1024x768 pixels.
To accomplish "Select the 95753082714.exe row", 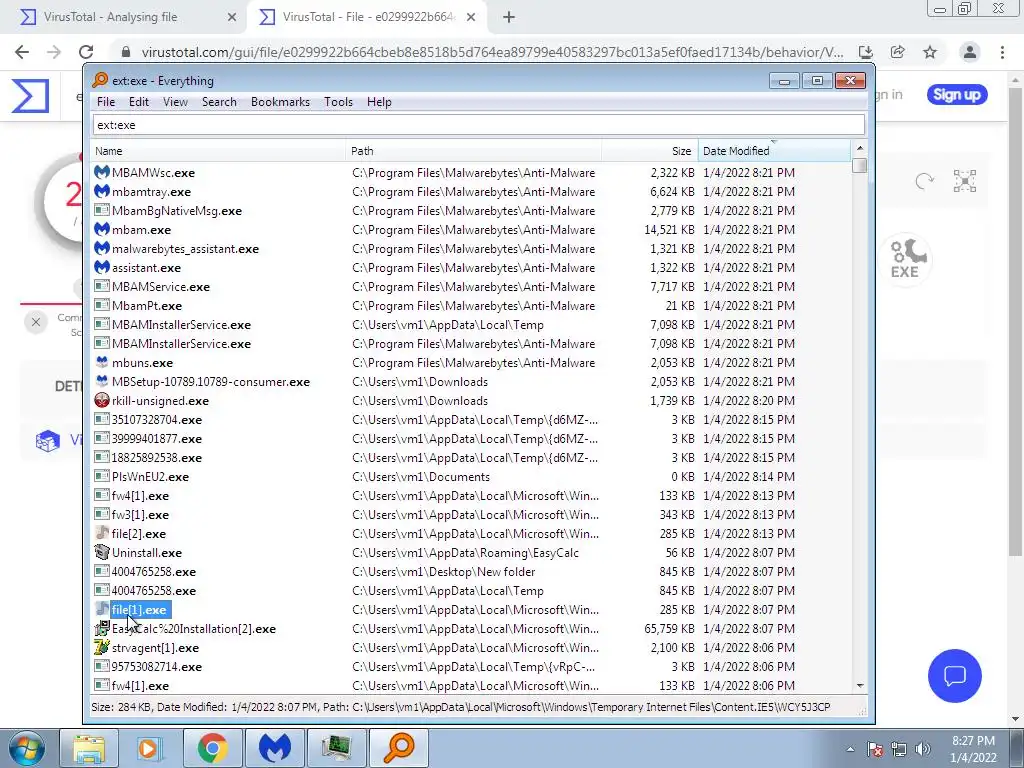I will [x=470, y=666].
